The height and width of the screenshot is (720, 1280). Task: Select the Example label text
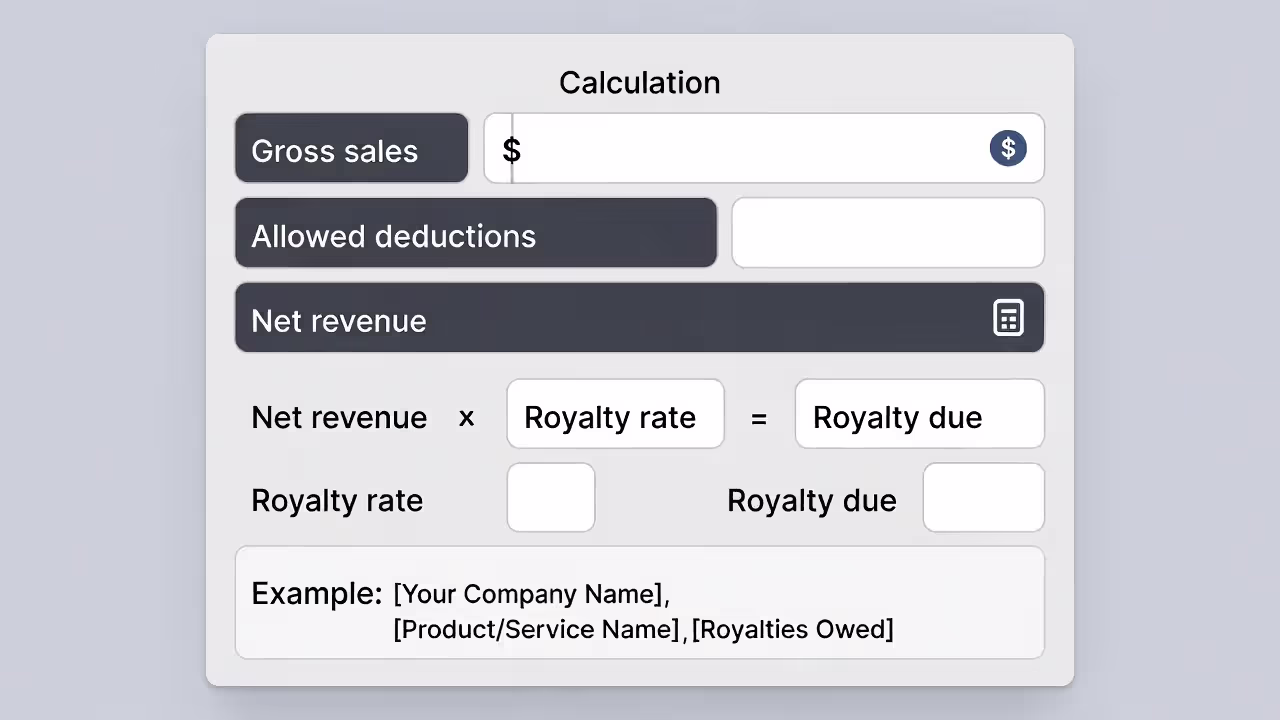pyautogui.click(x=316, y=593)
